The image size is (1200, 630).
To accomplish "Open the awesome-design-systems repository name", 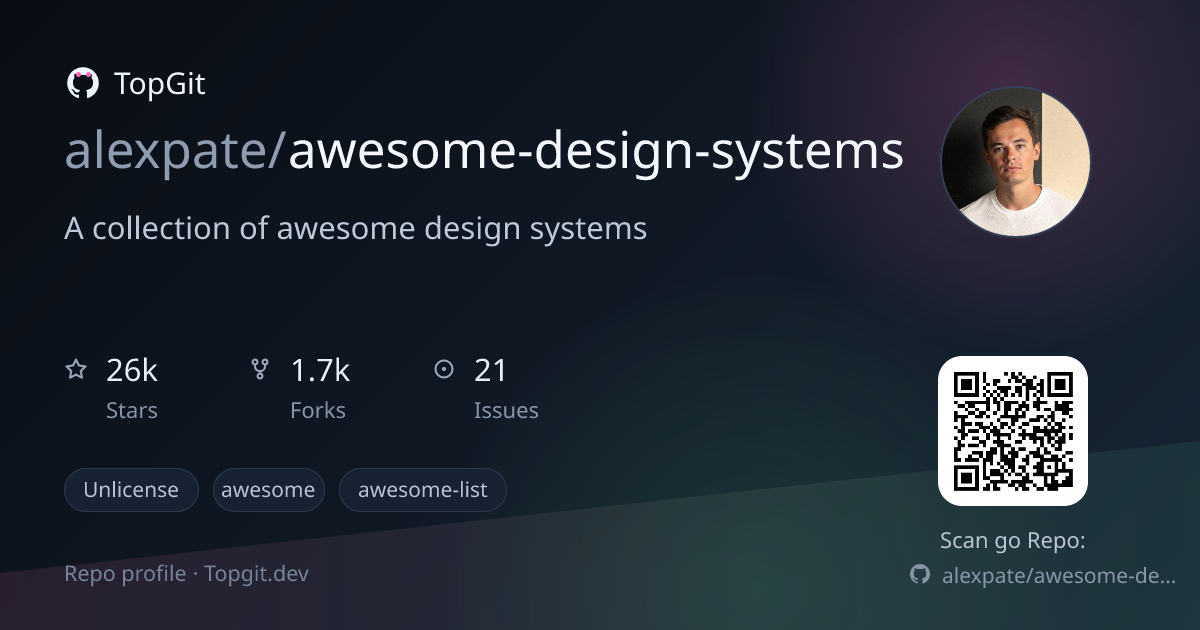I will [x=596, y=152].
